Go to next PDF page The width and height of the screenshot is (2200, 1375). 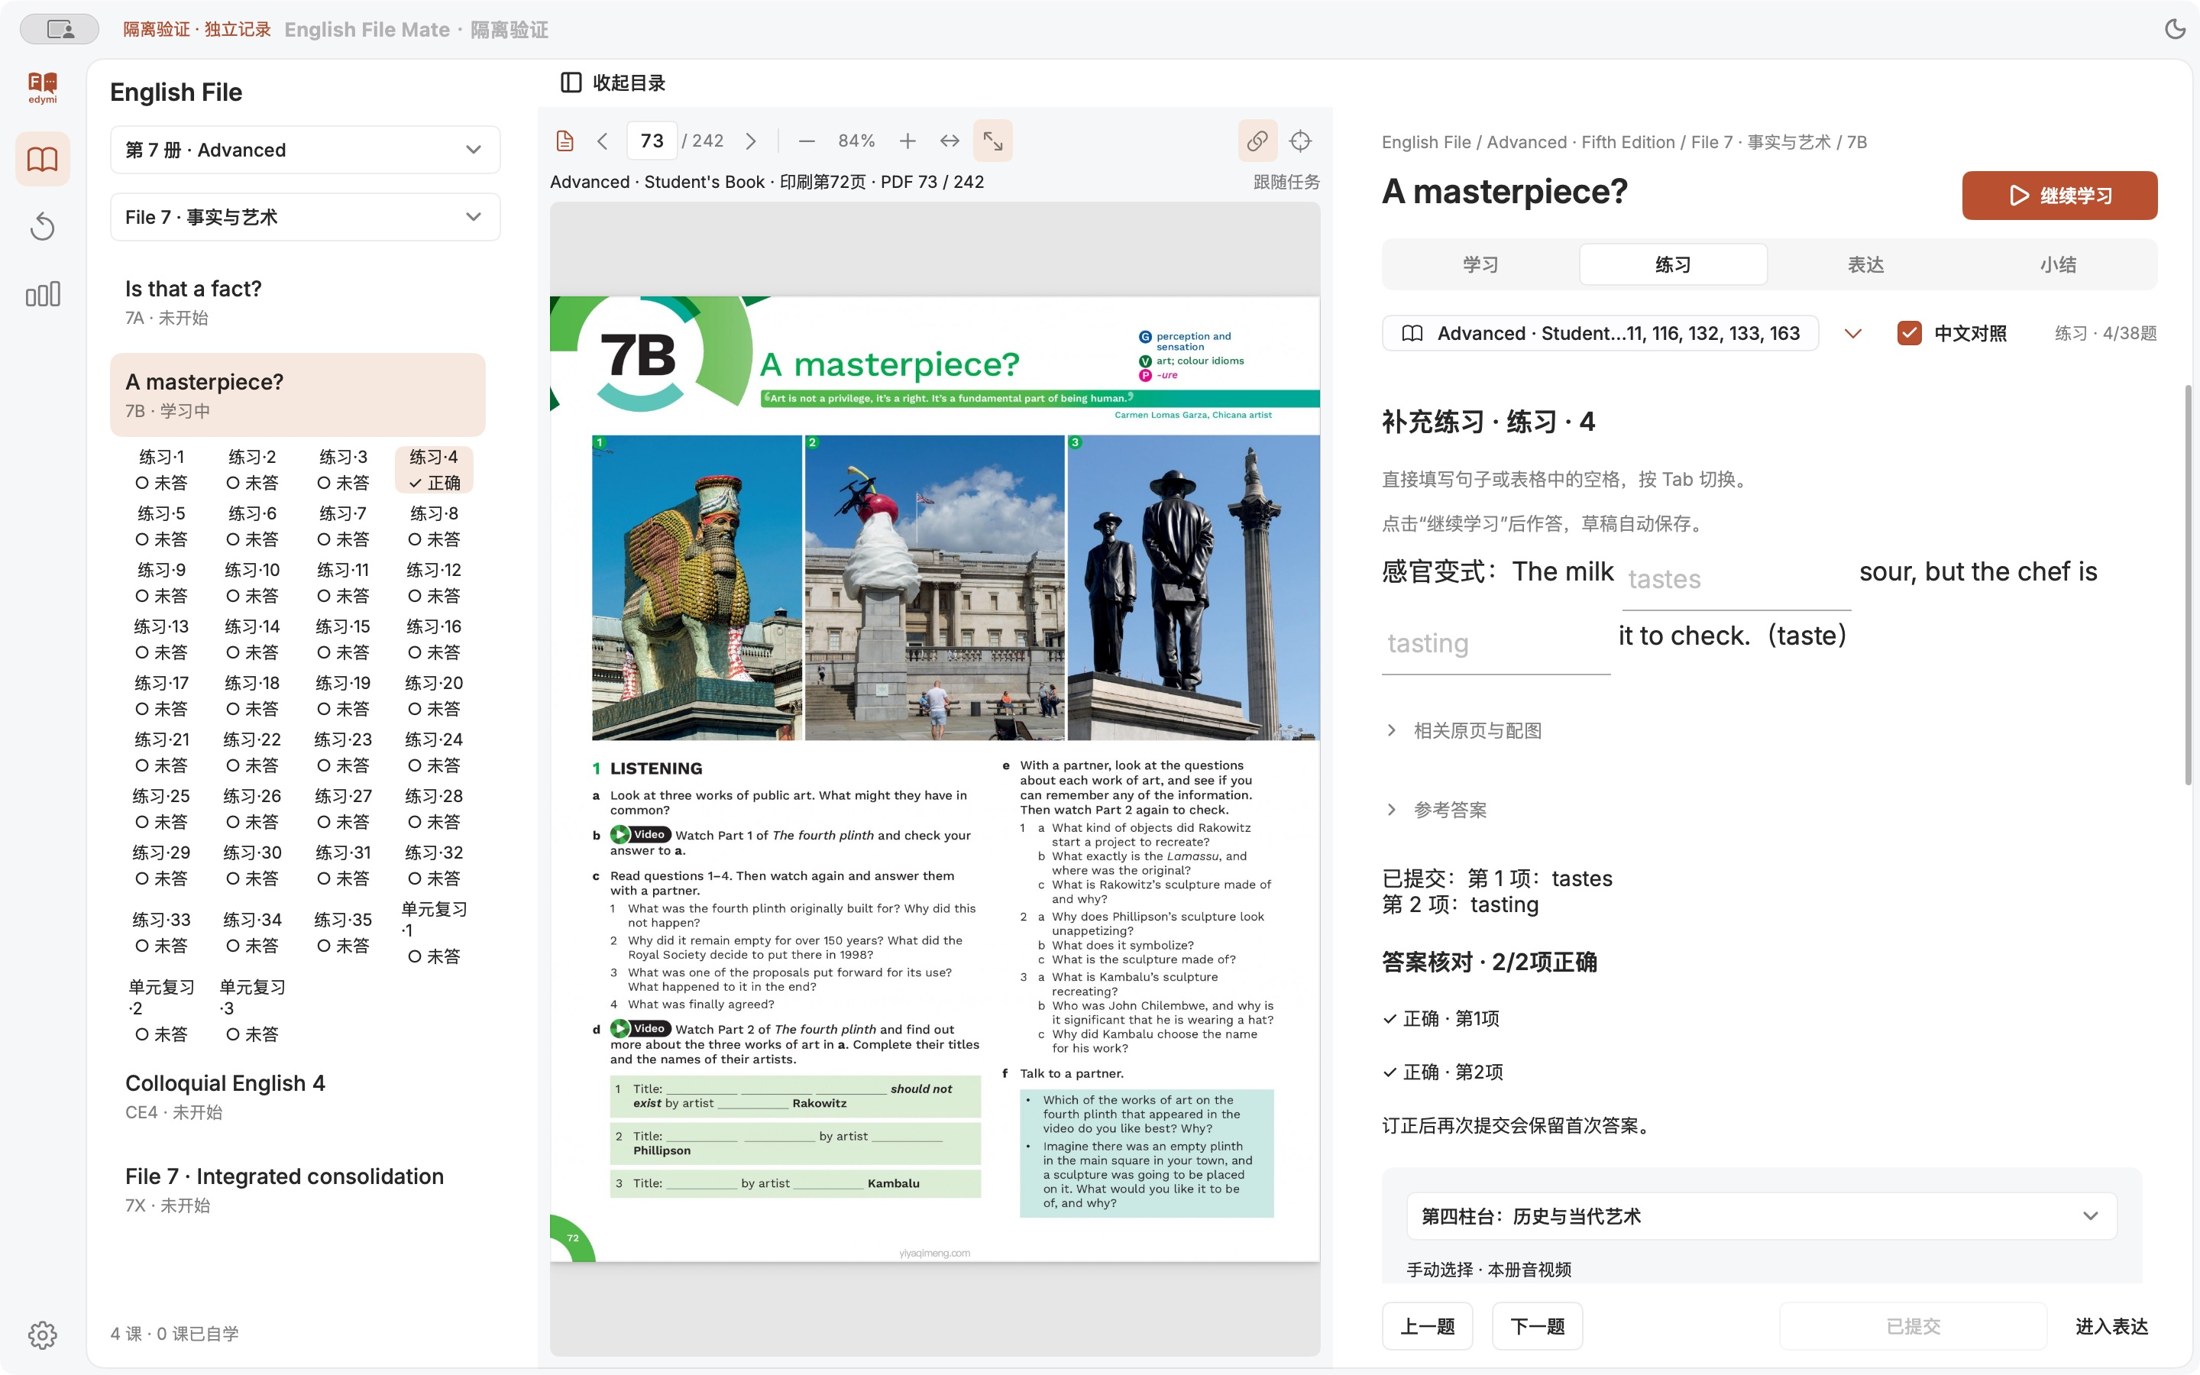coord(751,141)
